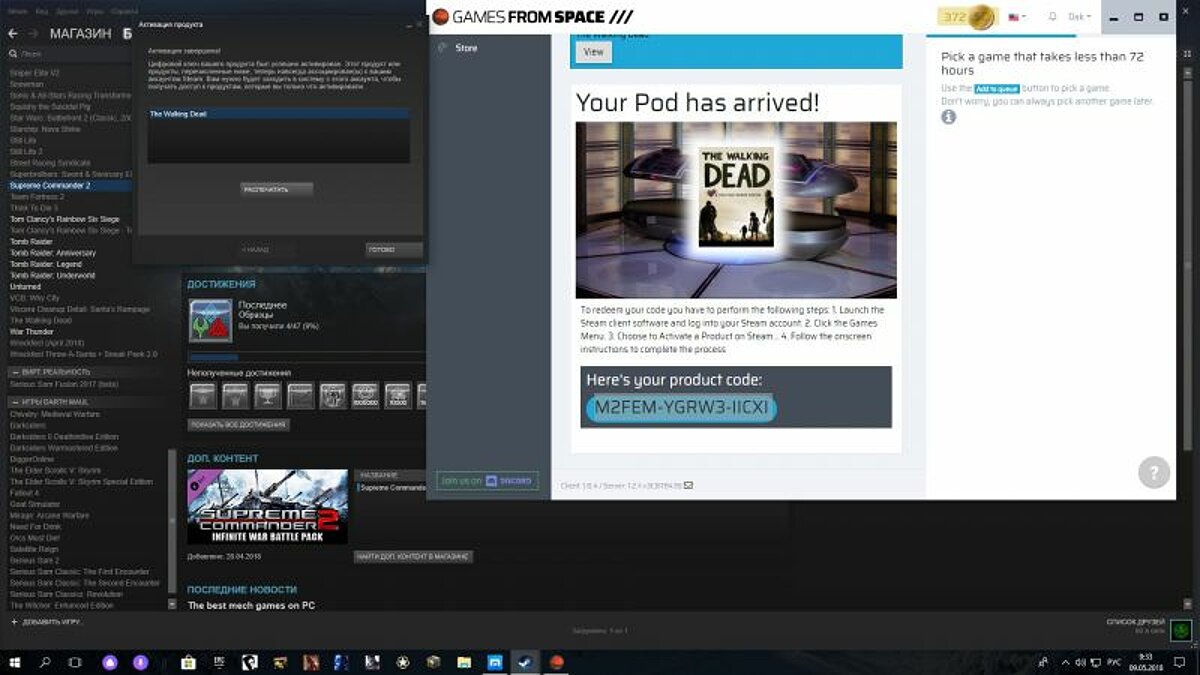This screenshot has height=675, width=1200.
Task: Expand the language flag dropdown
Action: pos(1018,17)
